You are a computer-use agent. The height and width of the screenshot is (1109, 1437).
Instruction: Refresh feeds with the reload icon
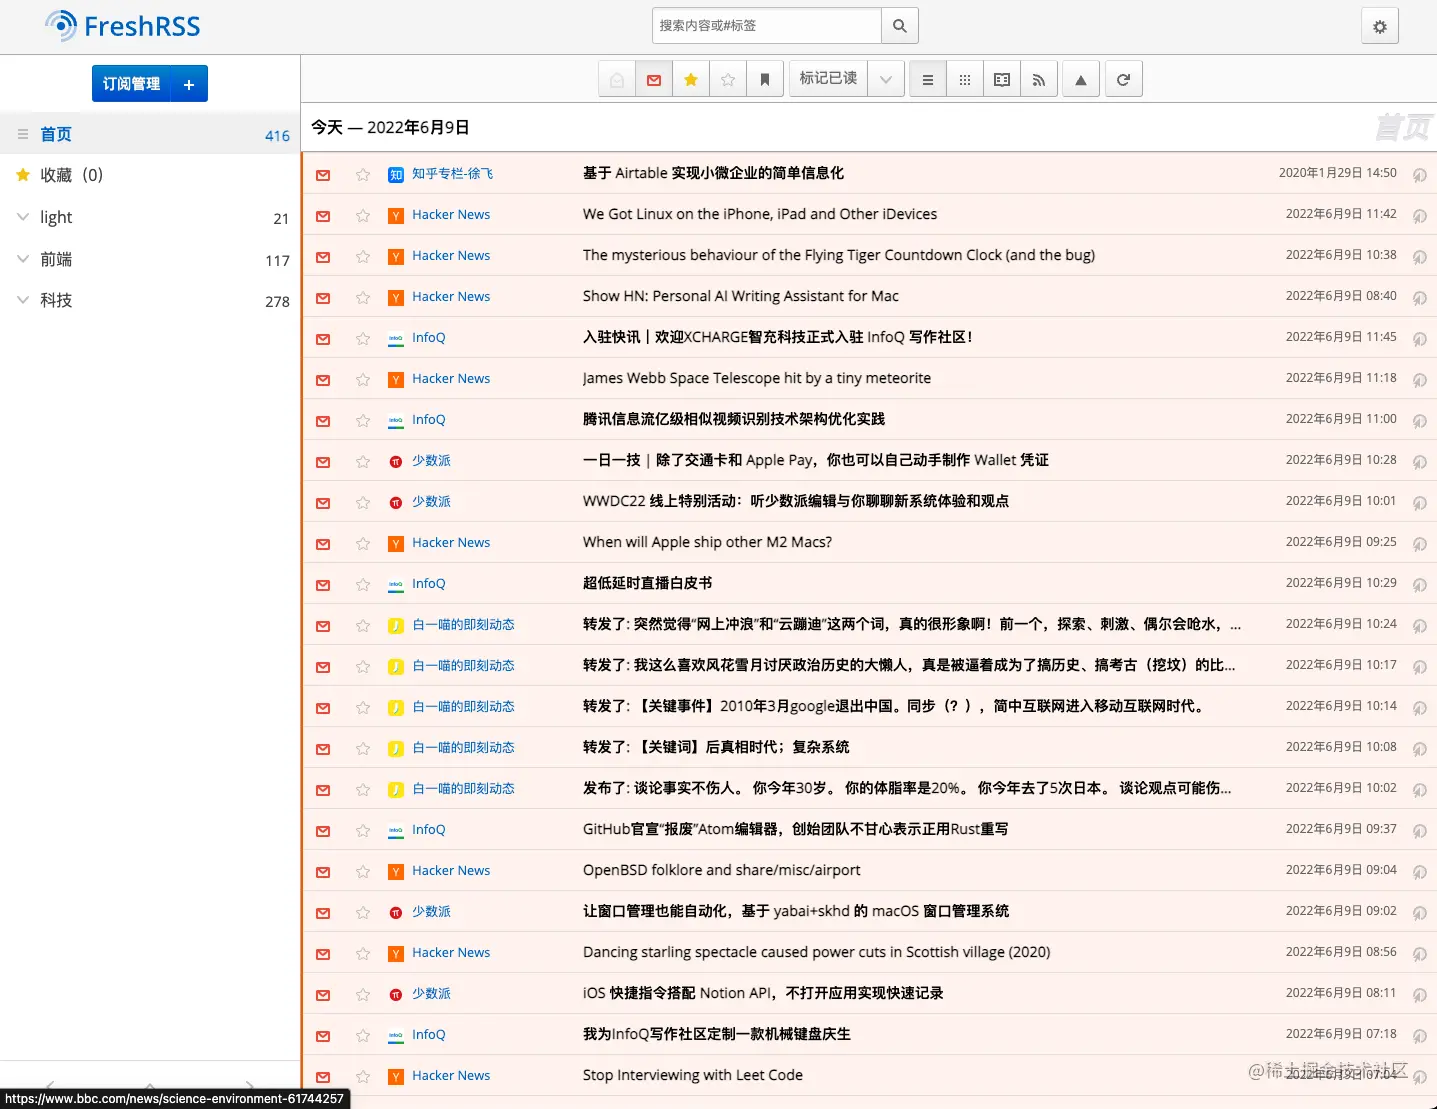(x=1123, y=80)
